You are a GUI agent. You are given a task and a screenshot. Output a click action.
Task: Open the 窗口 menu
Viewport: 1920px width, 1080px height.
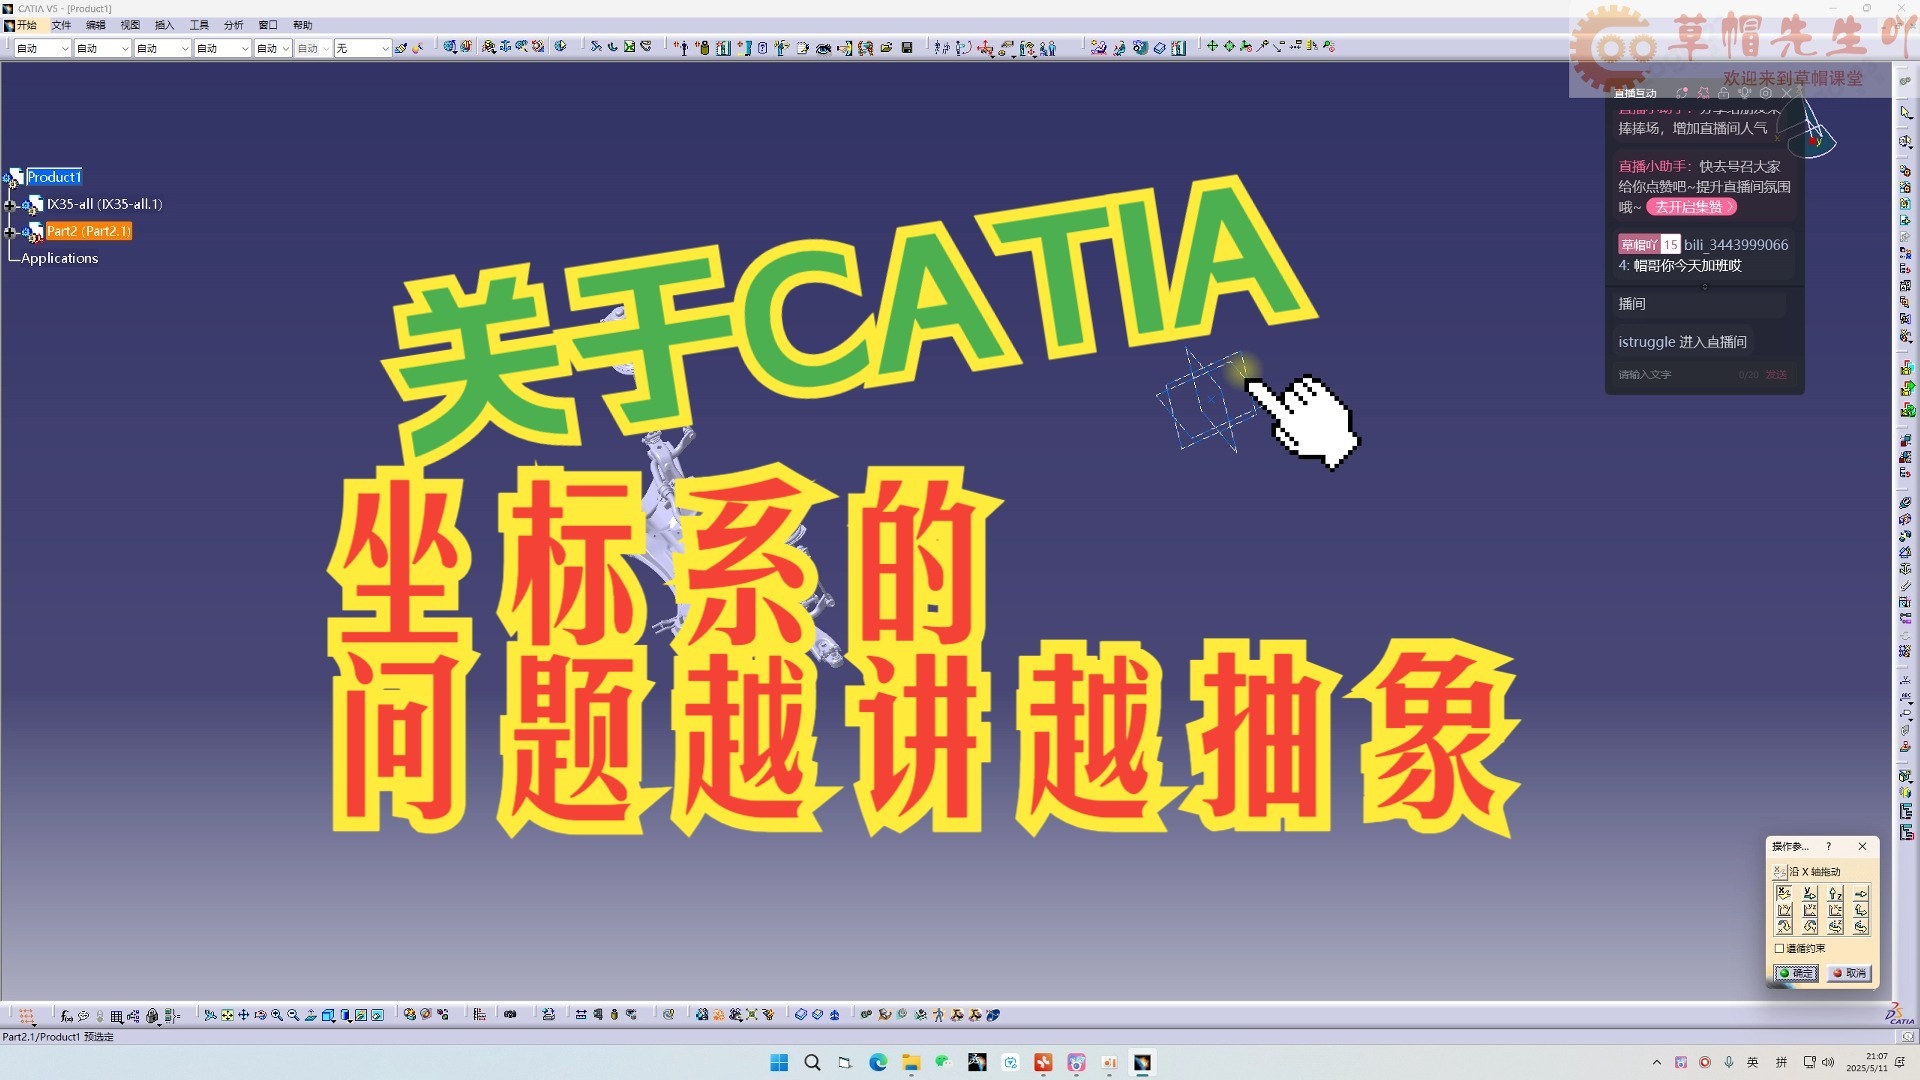268,25
